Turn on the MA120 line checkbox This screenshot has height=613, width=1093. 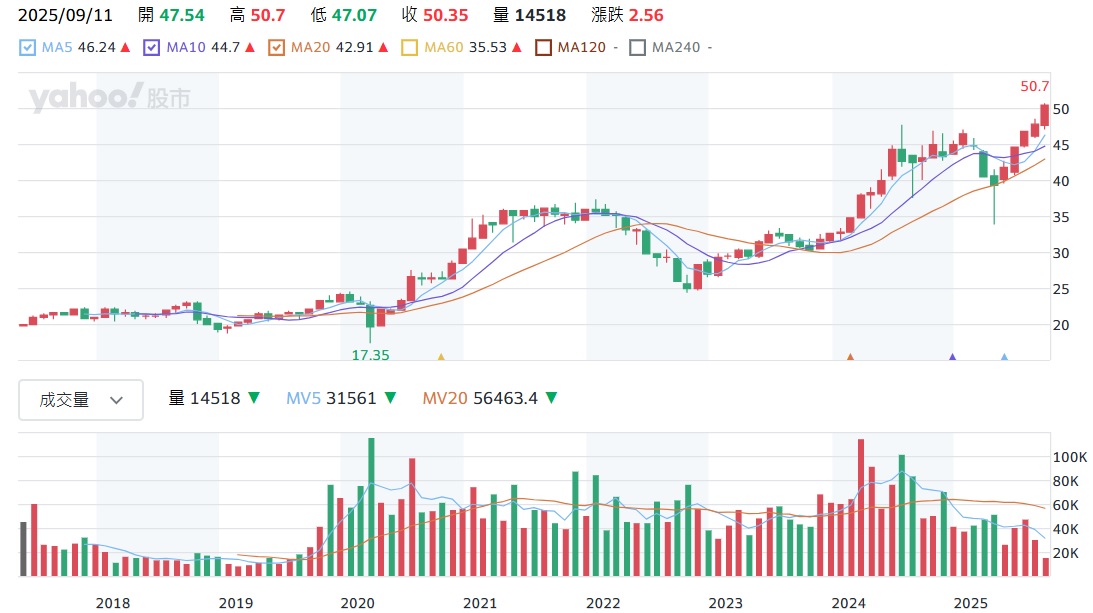tap(543, 47)
